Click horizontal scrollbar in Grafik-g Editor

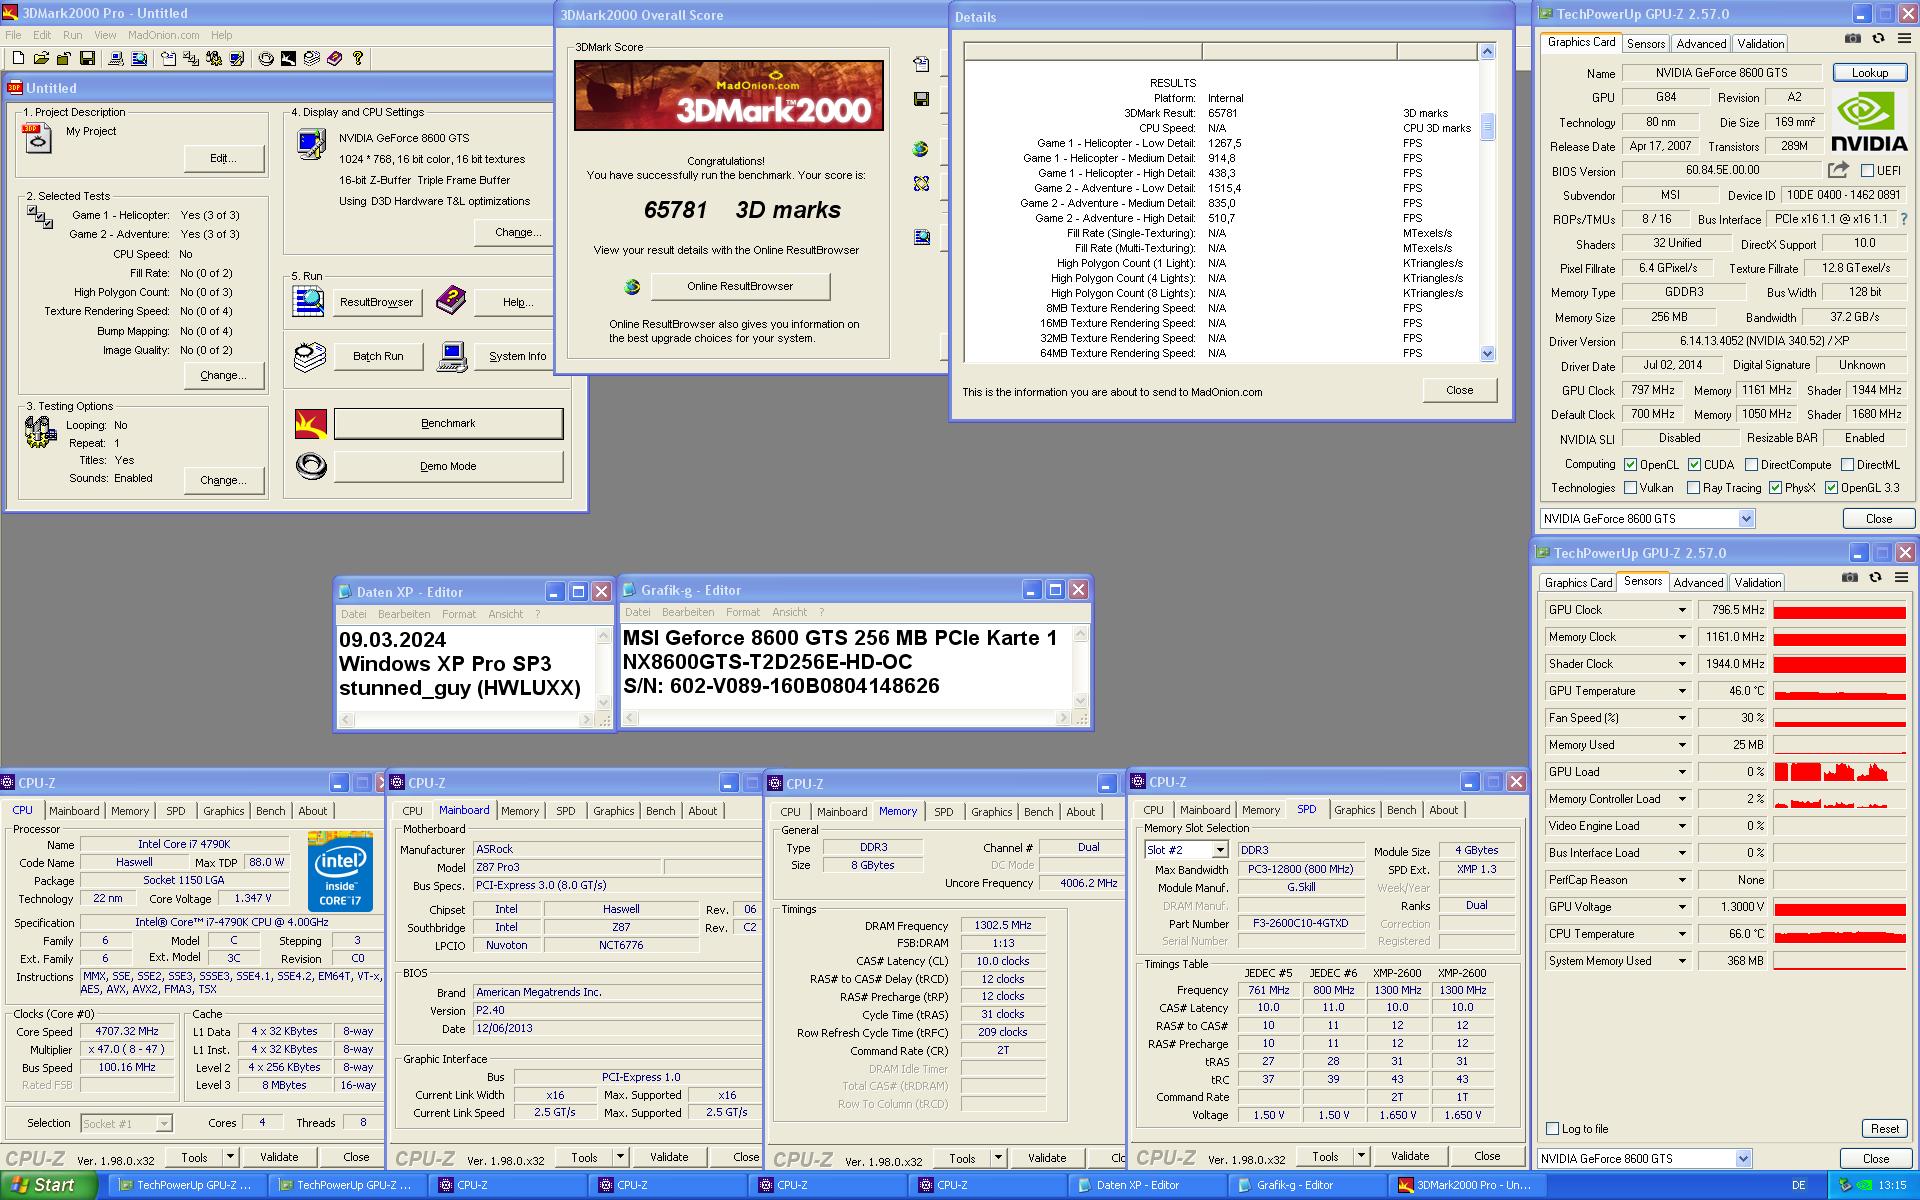pos(847,718)
